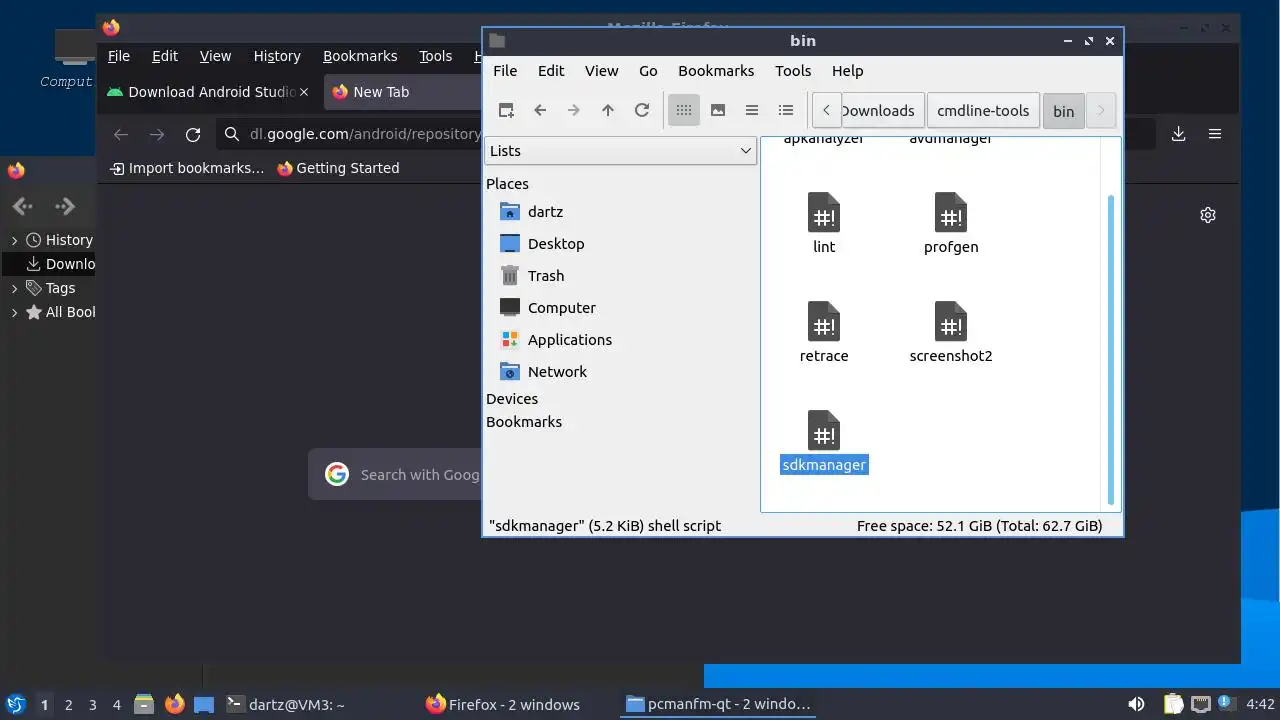Activate Firefox - 2 windows taskbar button
The height and width of the screenshot is (720, 1280).
point(503,704)
